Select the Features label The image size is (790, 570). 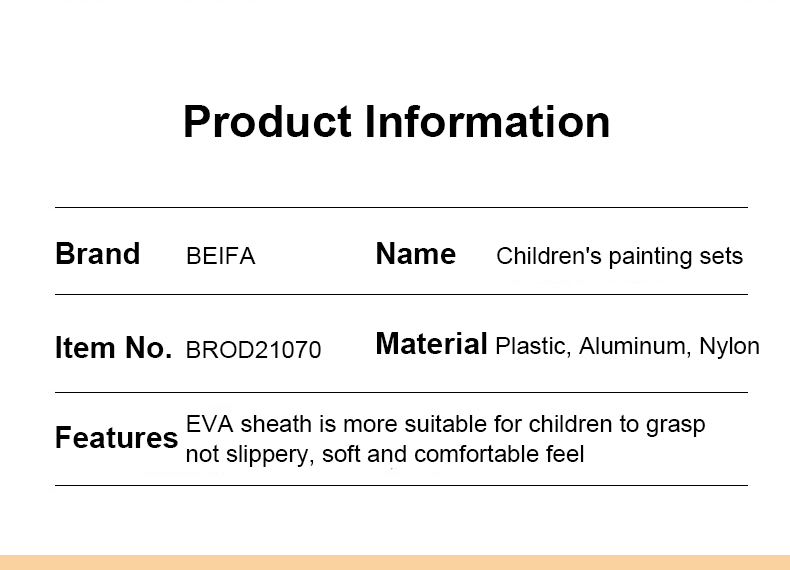[x=116, y=437]
